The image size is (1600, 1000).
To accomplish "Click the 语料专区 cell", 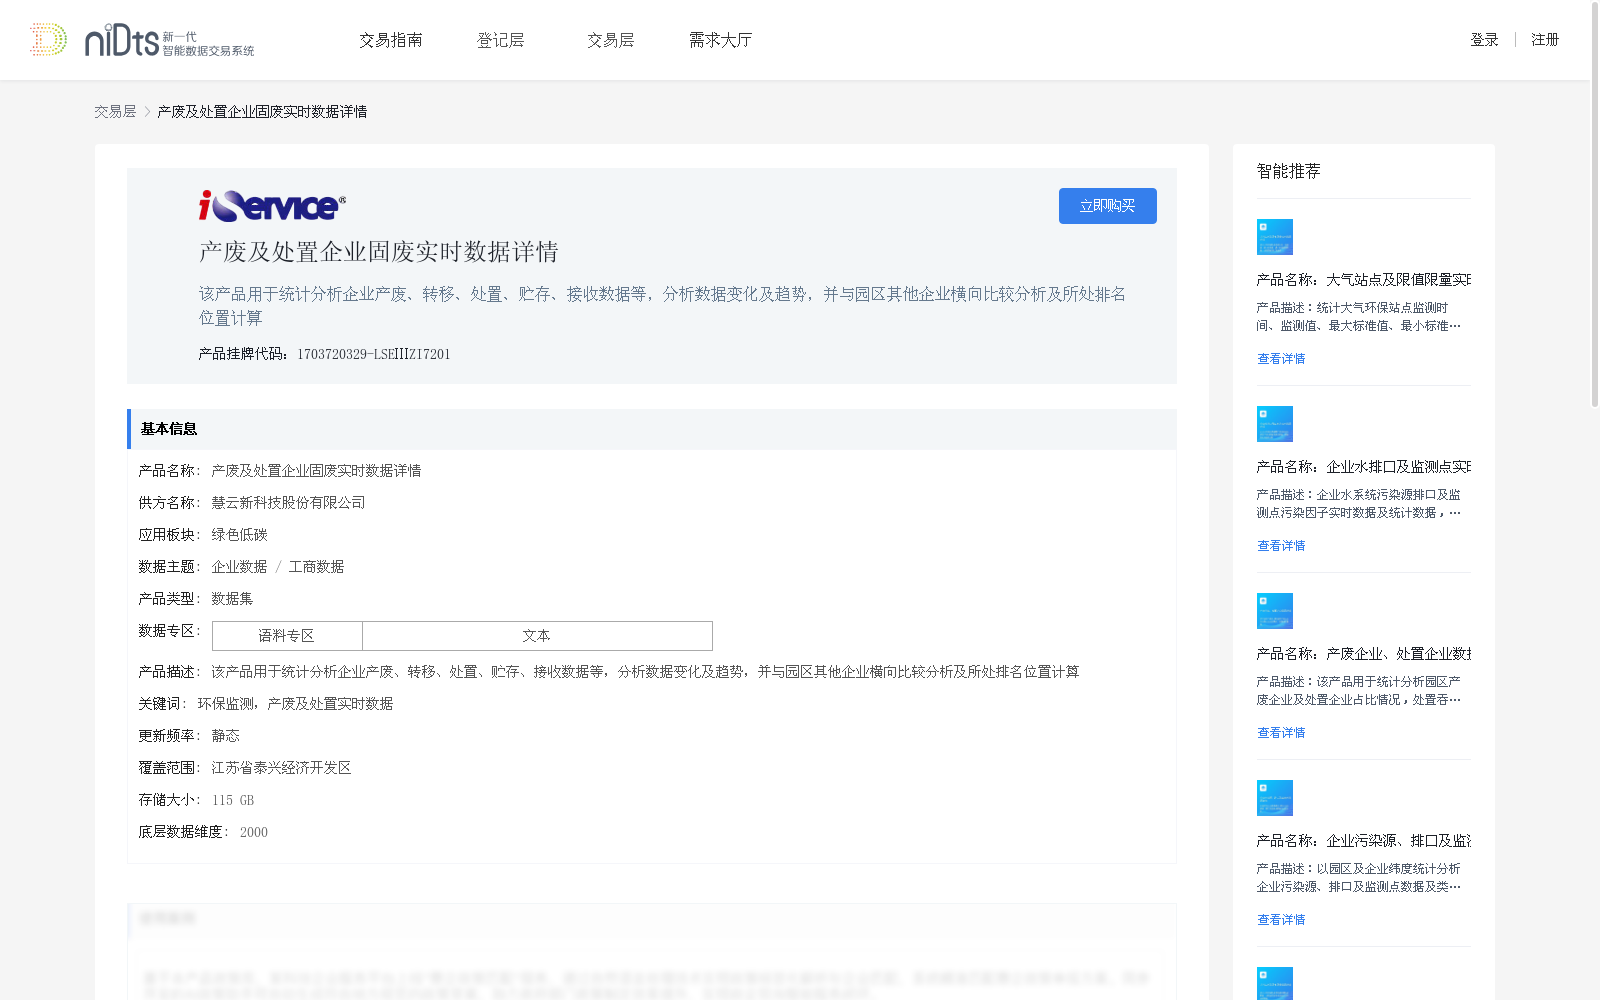I will tap(287, 636).
